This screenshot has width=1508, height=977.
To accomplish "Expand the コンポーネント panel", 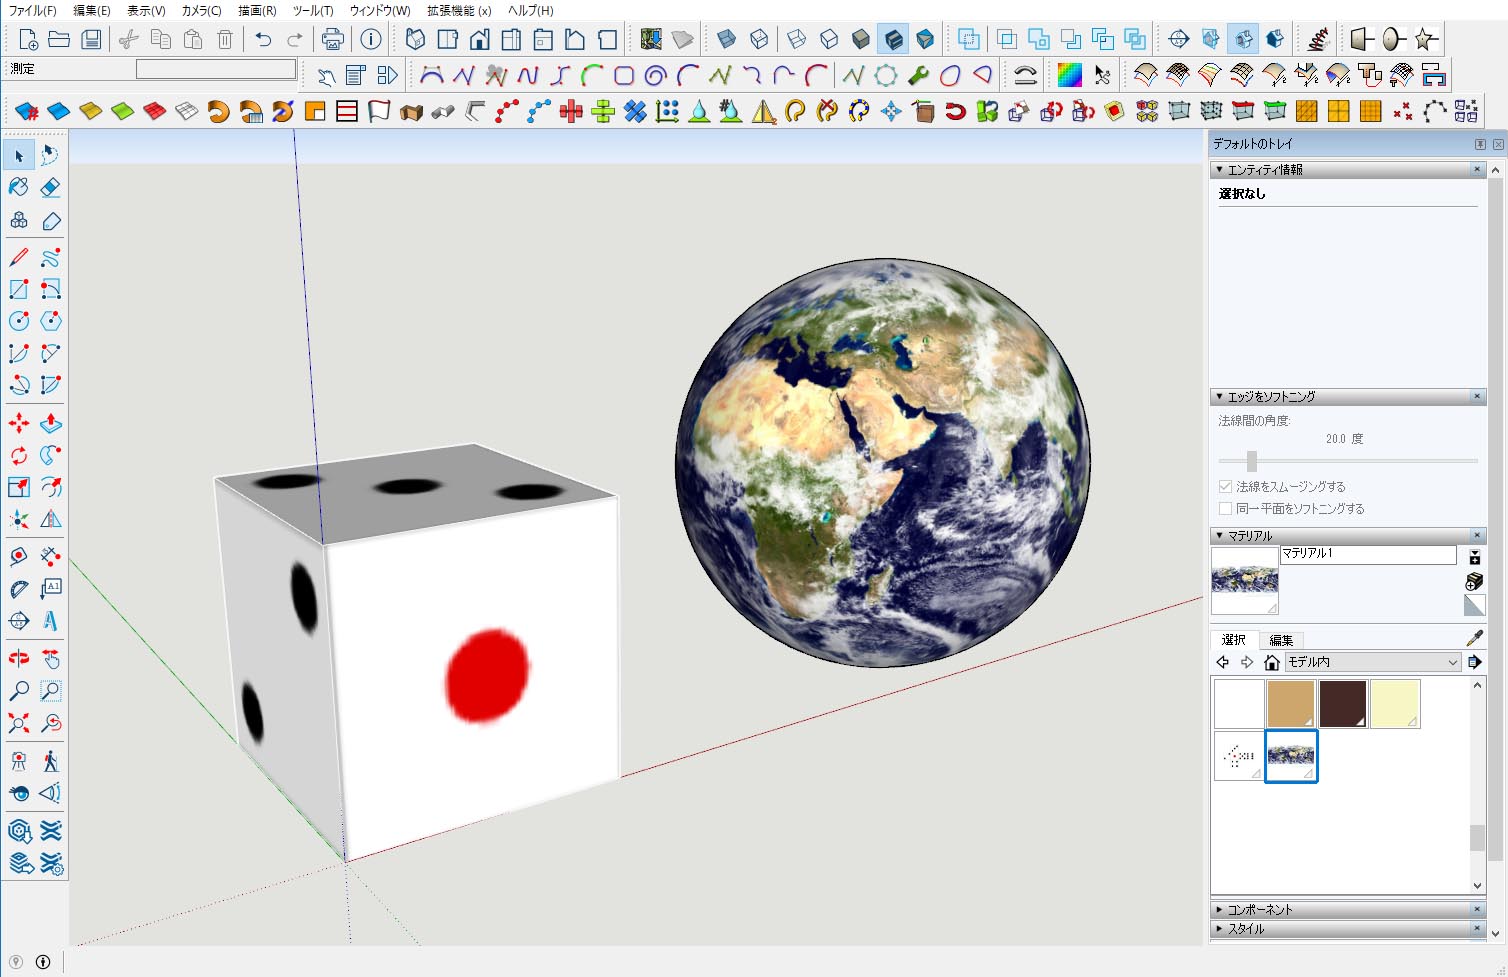I will click(x=1219, y=910).
